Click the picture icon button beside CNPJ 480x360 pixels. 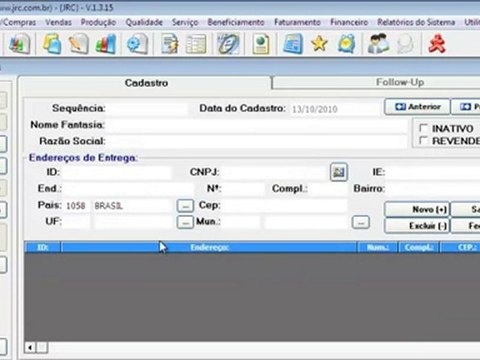[339, 172]
